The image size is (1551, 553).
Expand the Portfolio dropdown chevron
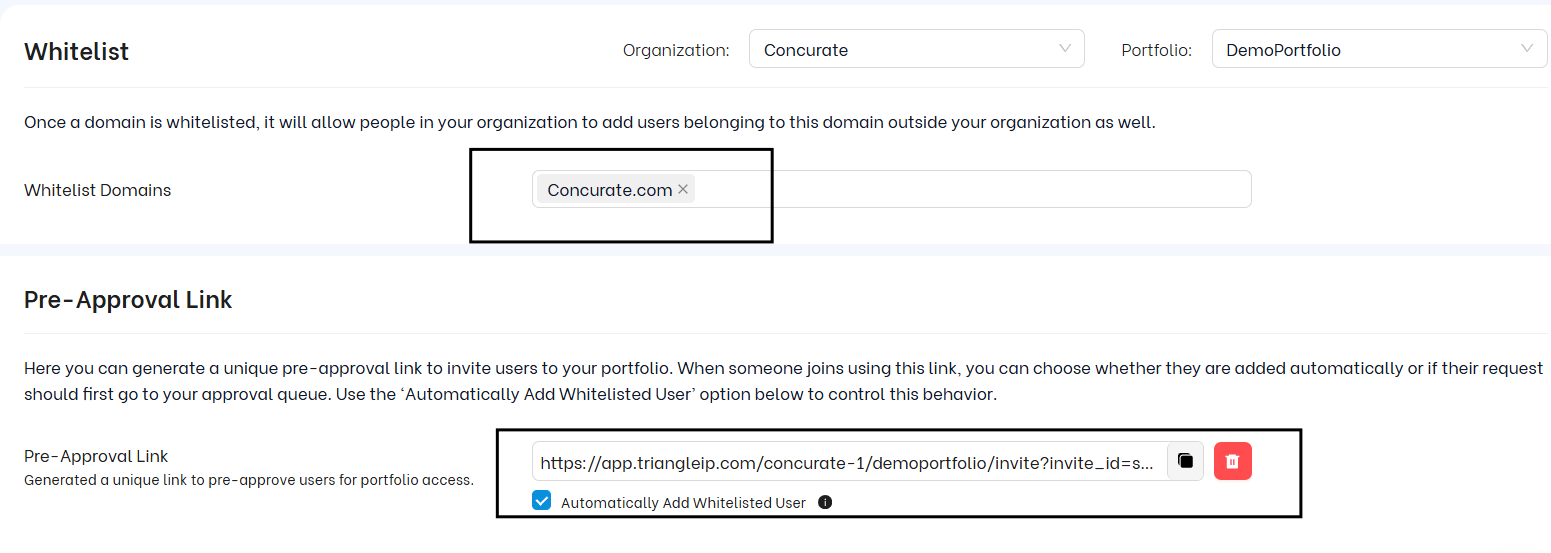1526,49
